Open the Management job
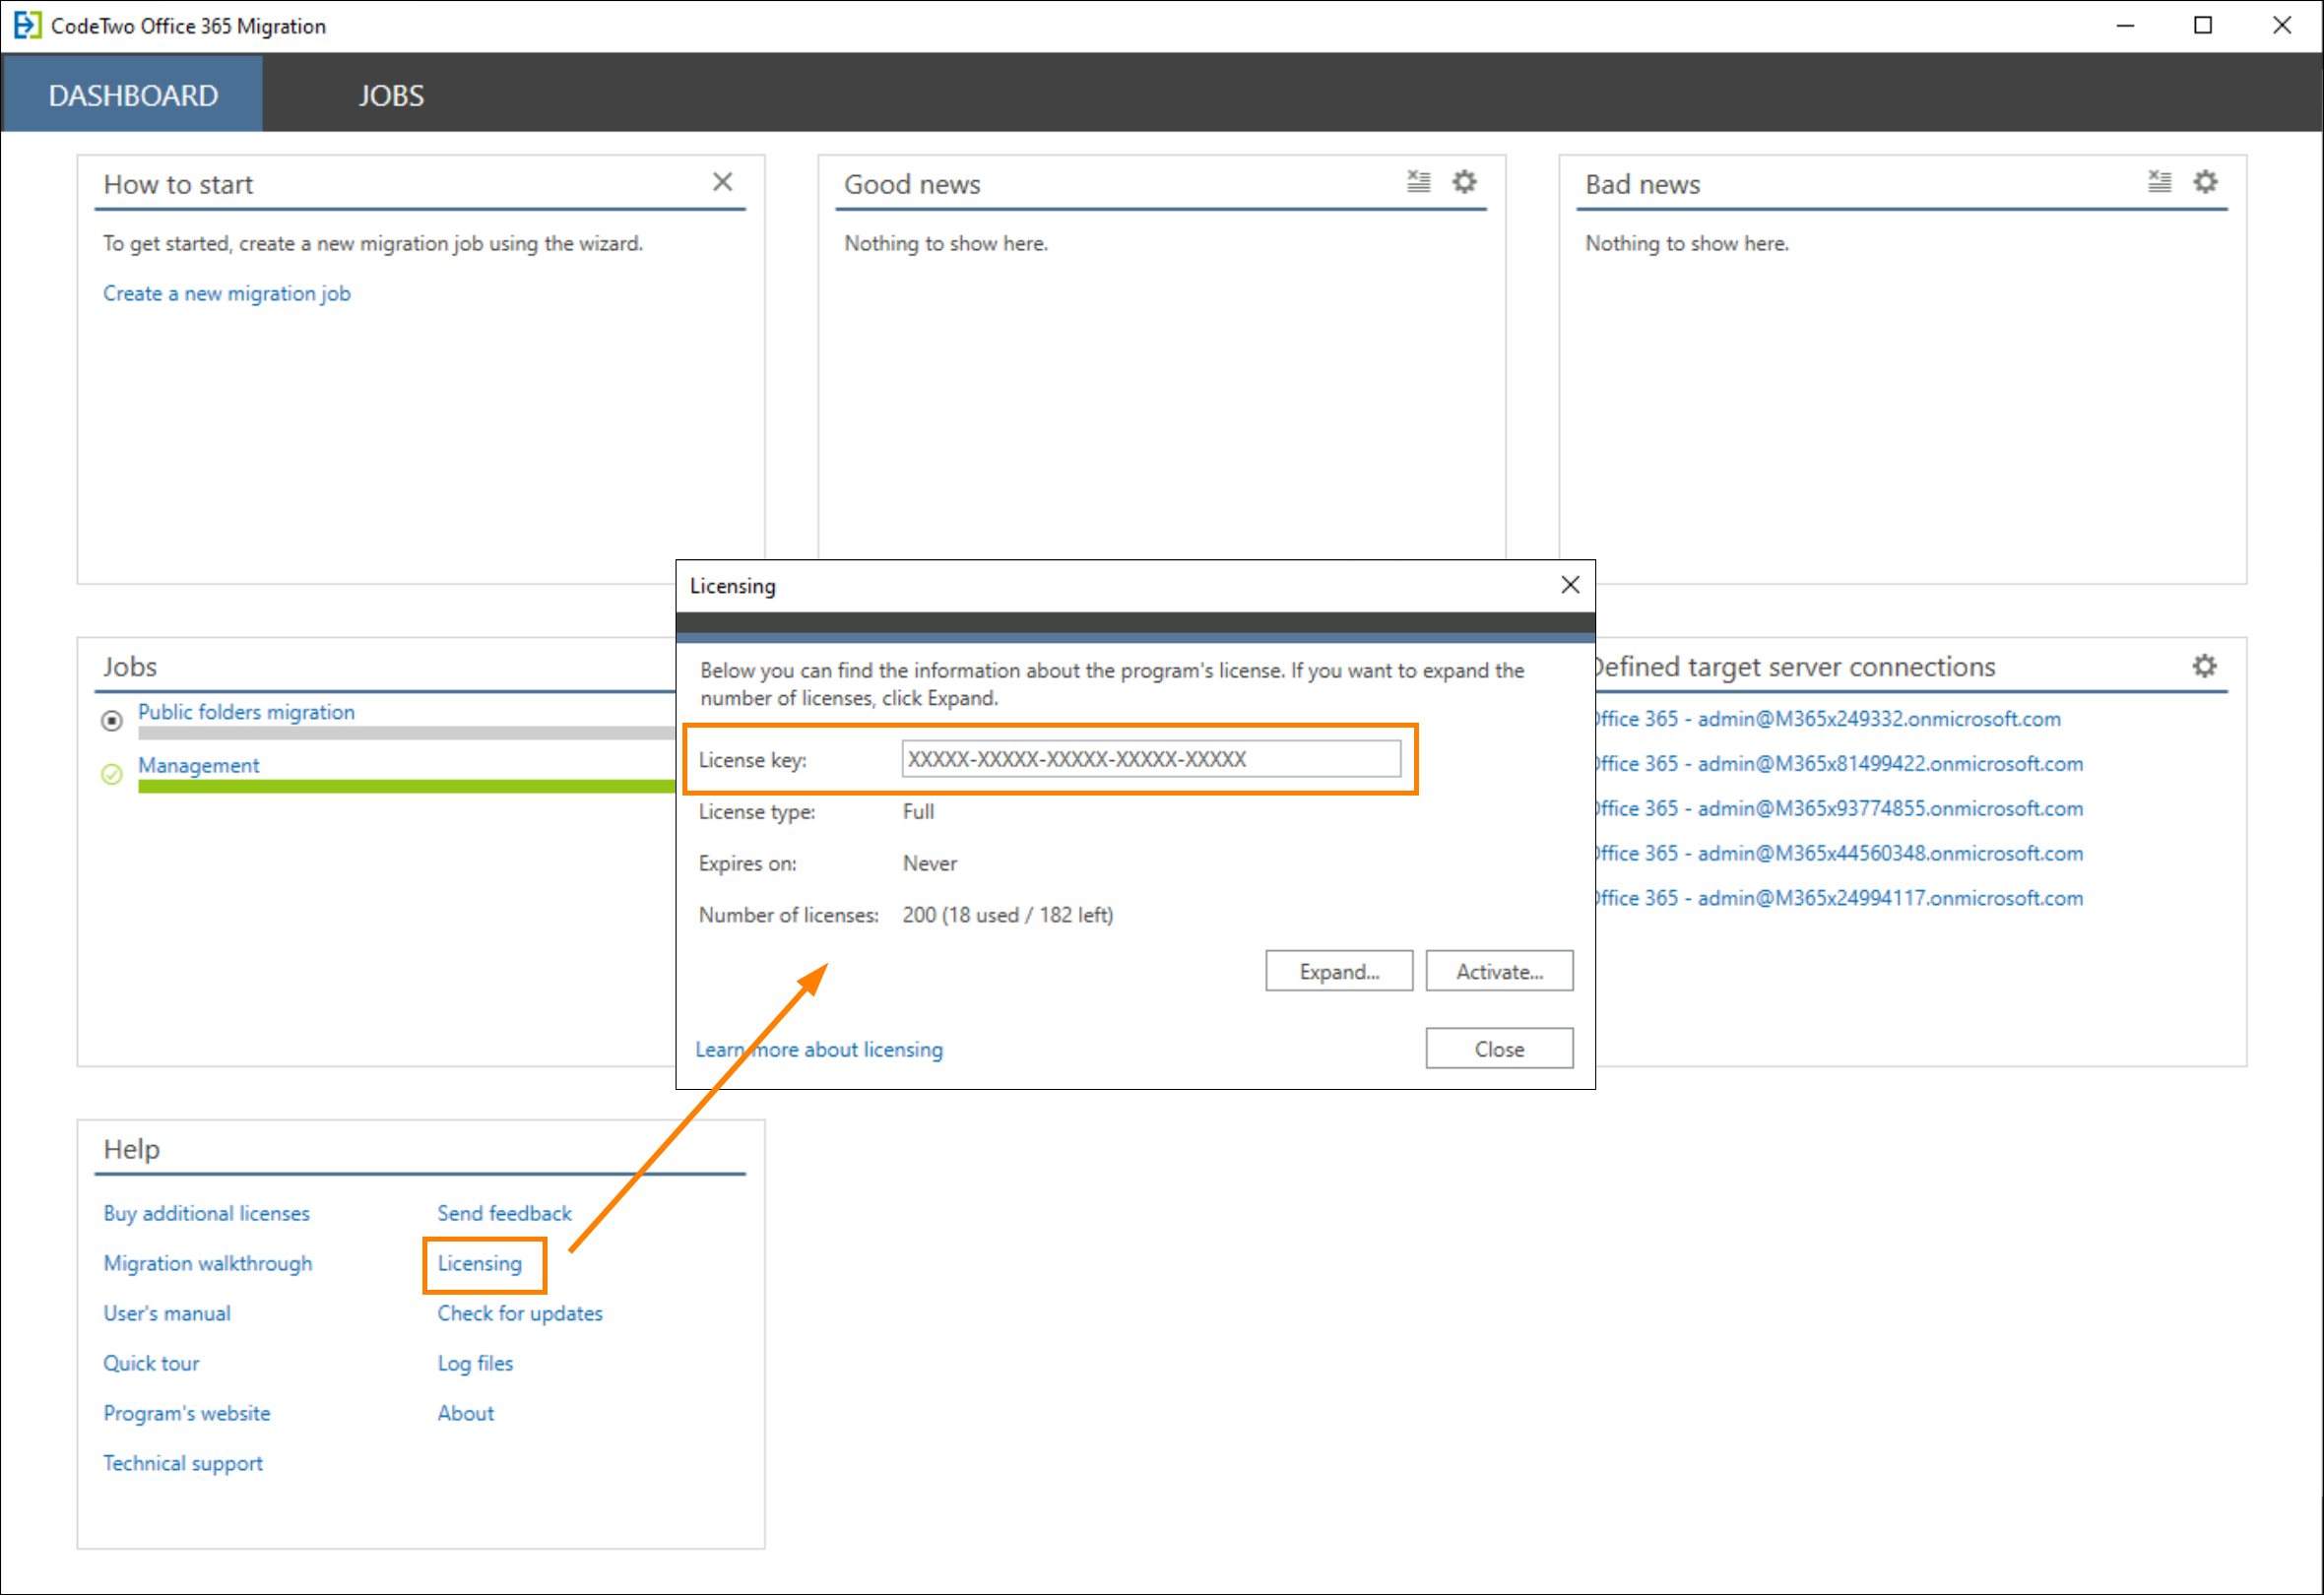2324x1595 pixels. [x=198, y=766]
